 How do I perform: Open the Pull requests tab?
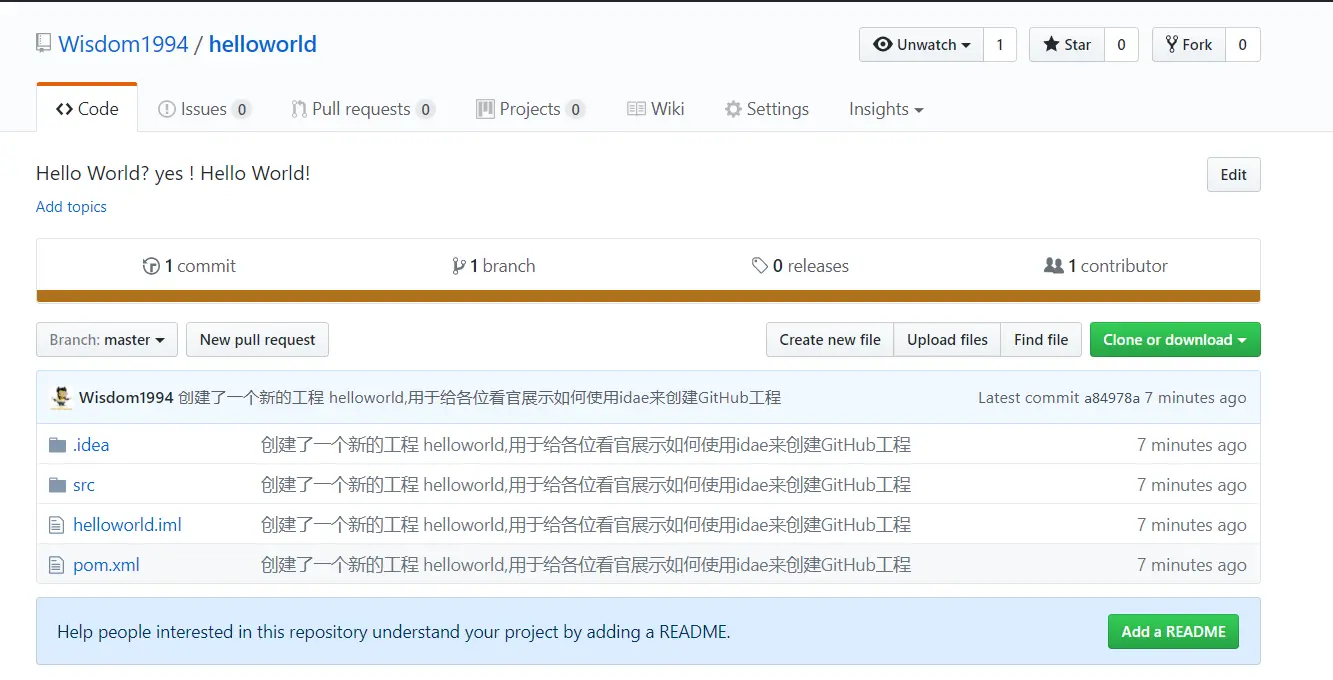pos(362,109)
